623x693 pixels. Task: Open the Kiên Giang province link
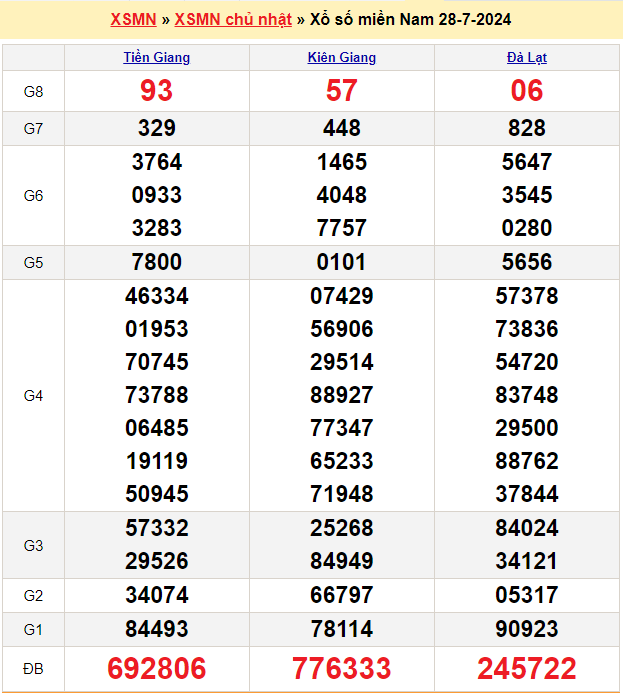pos(342,58)
